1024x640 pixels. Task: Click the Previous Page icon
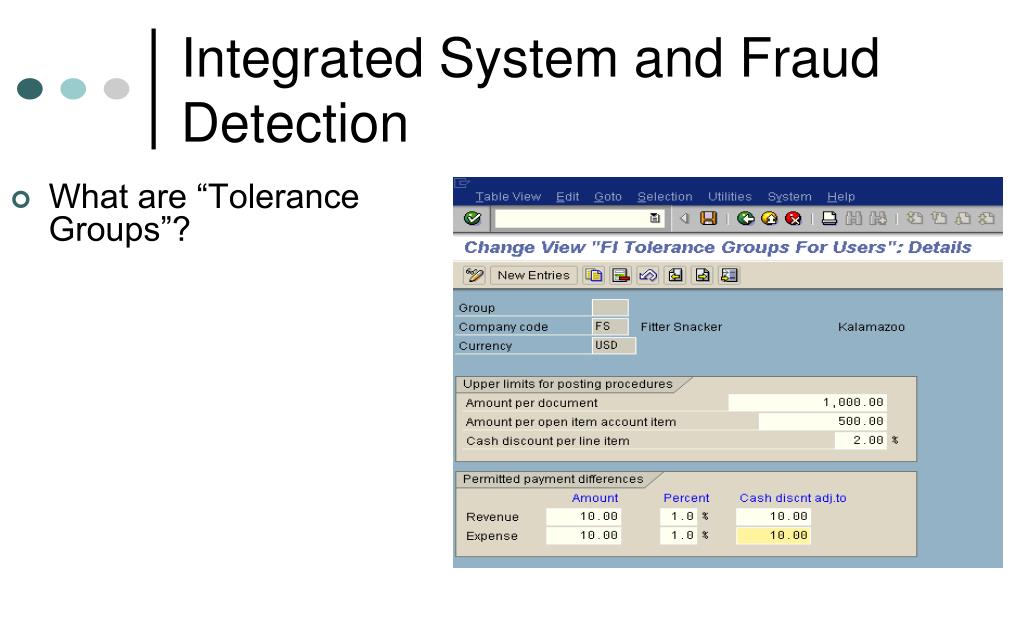pos(939,218)
